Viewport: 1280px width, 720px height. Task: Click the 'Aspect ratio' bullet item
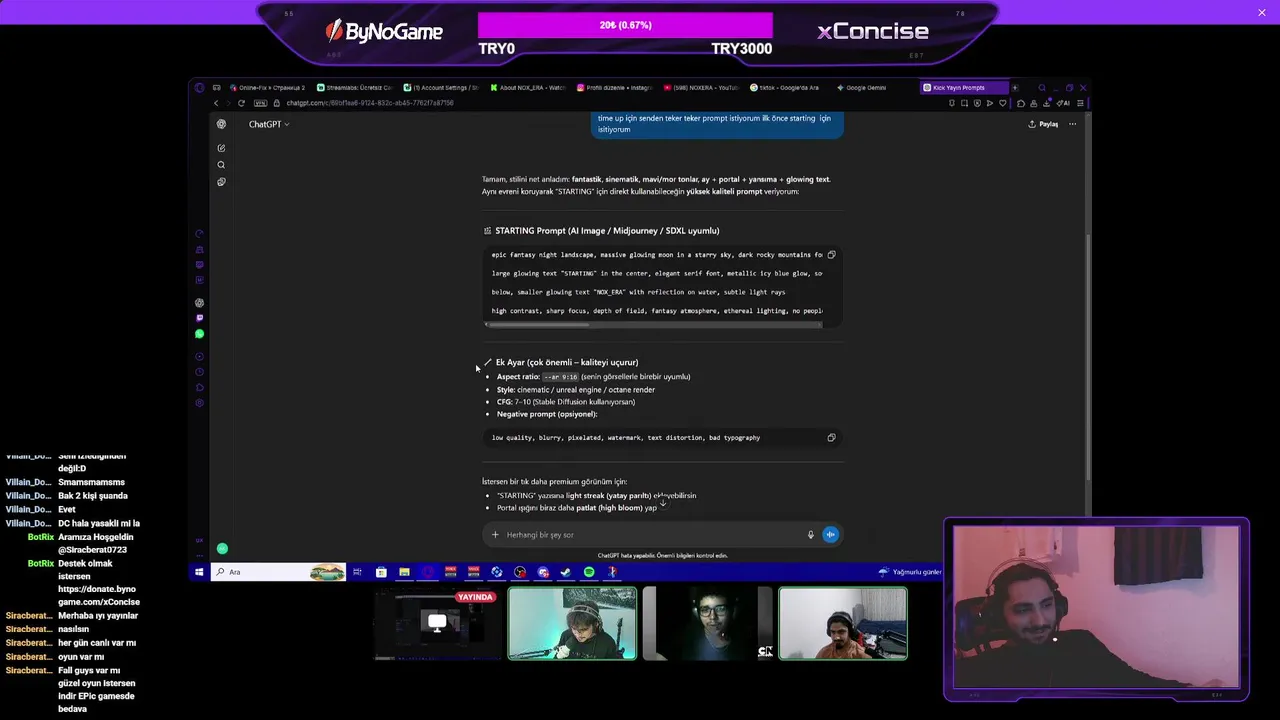point(594,377)
